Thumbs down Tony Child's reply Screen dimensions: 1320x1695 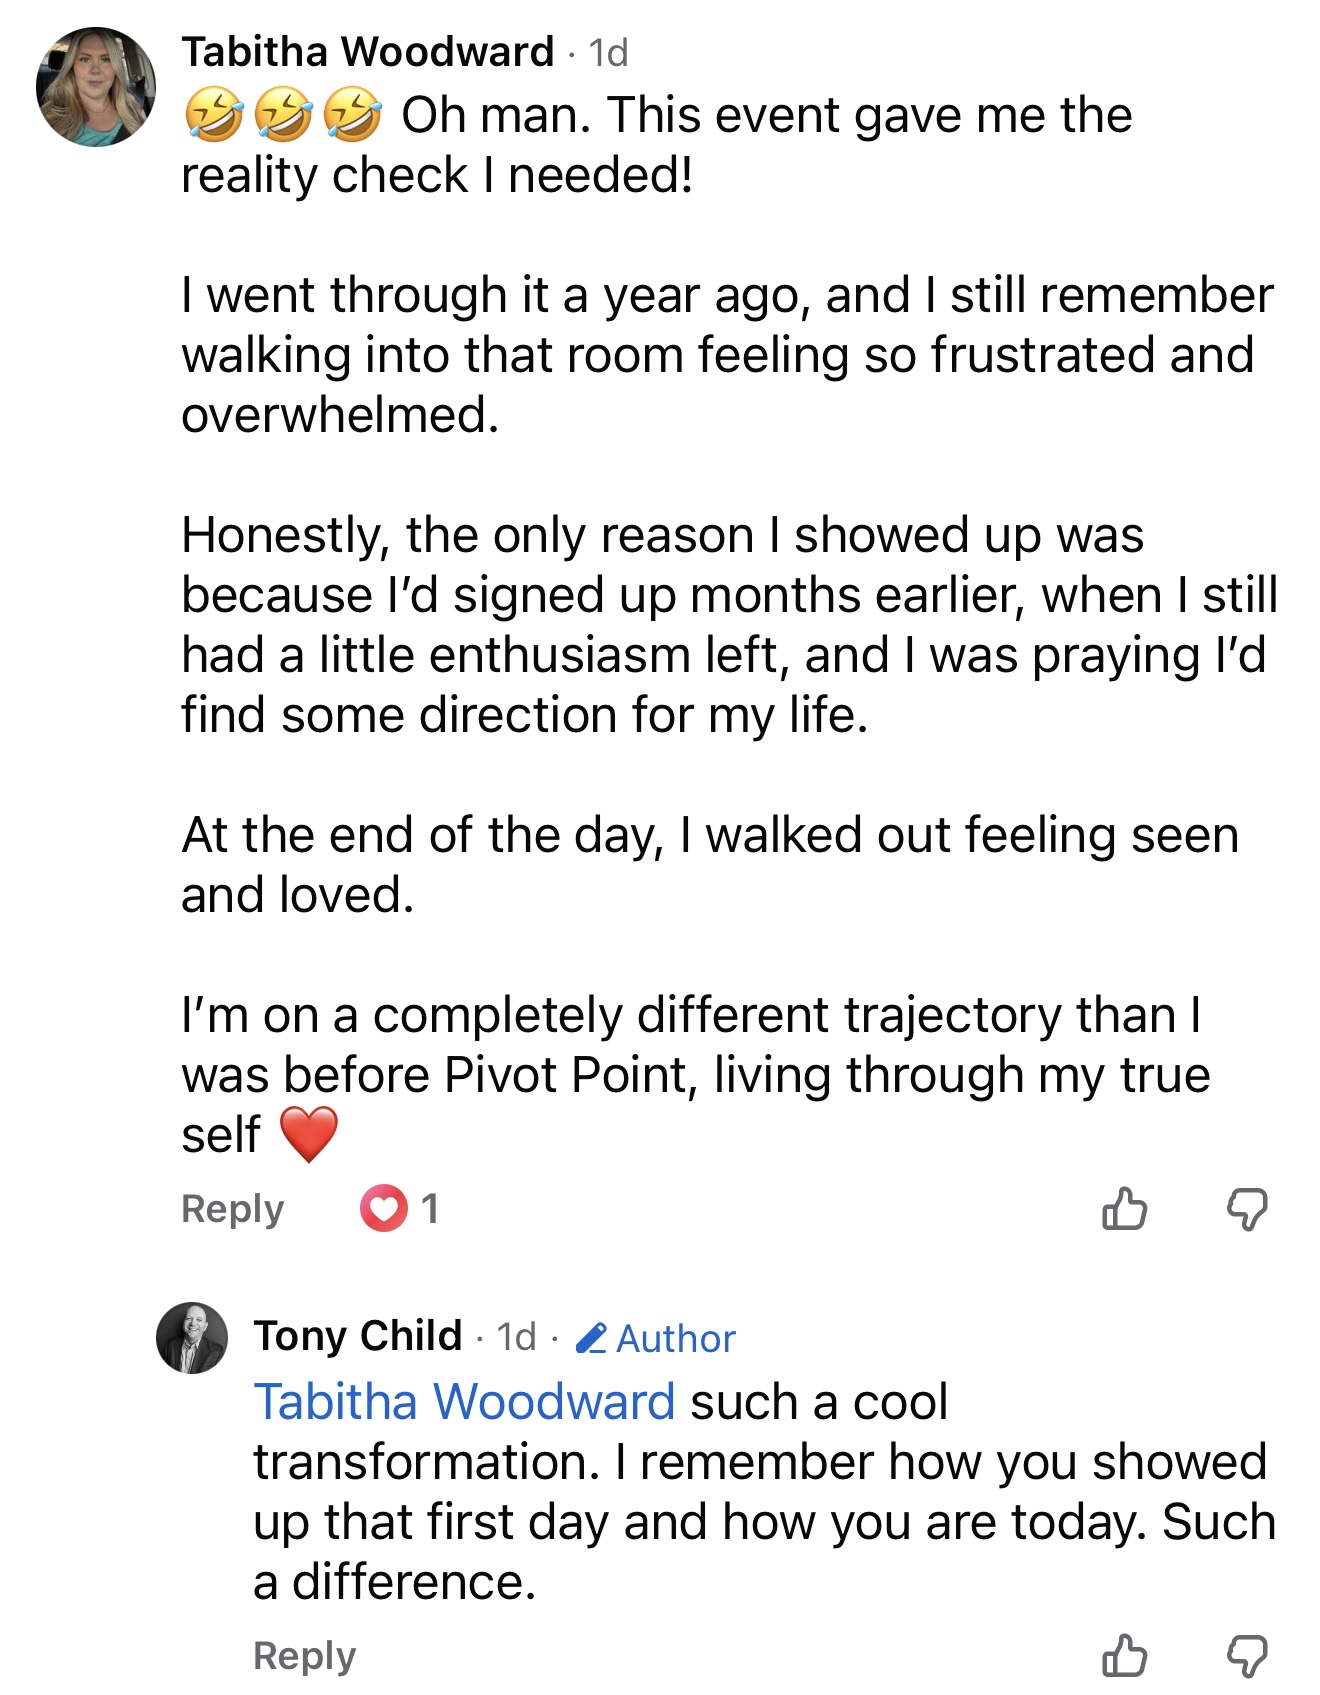(1247, 1655)
